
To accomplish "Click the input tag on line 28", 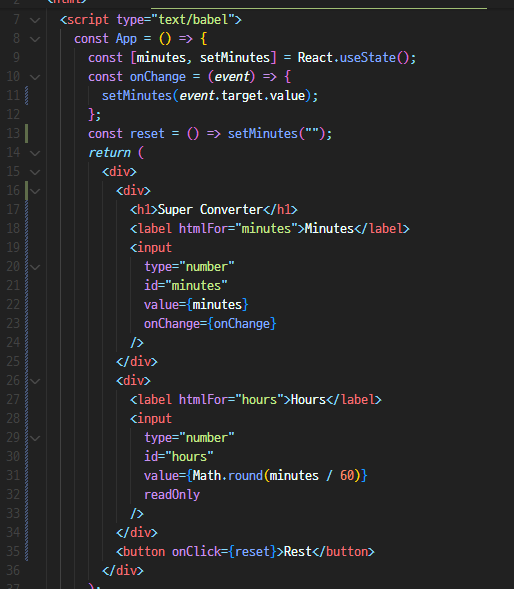I will (x=151, y=418).
